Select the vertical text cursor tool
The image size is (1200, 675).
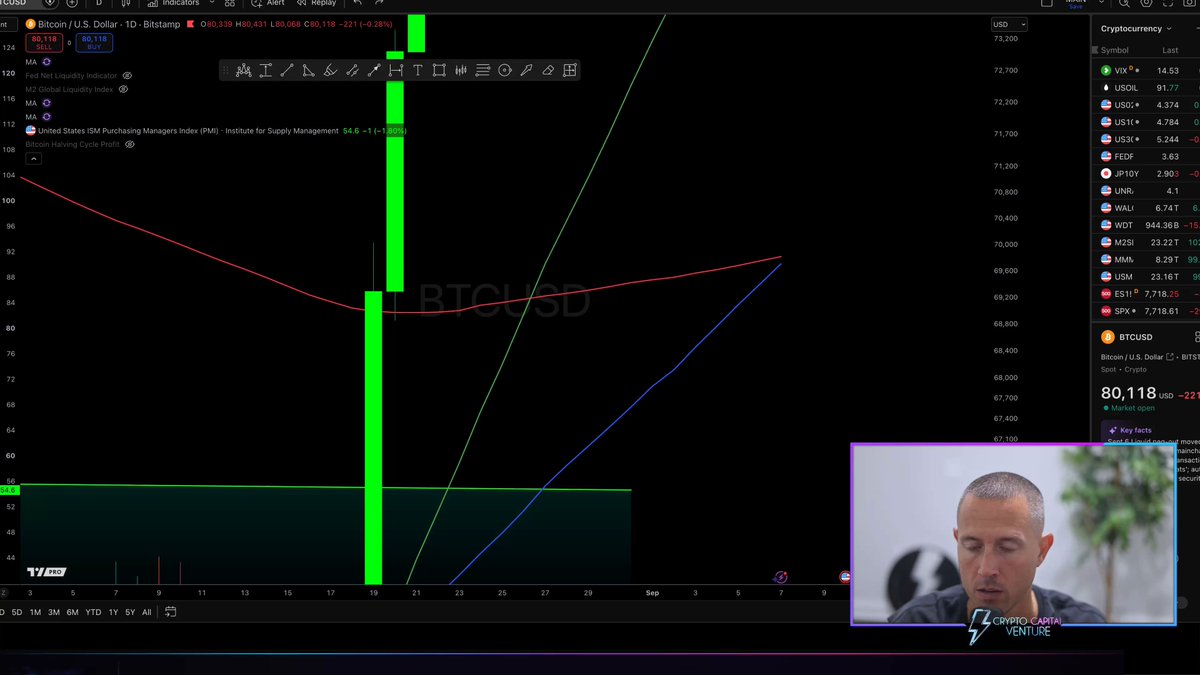pos(265,70)
